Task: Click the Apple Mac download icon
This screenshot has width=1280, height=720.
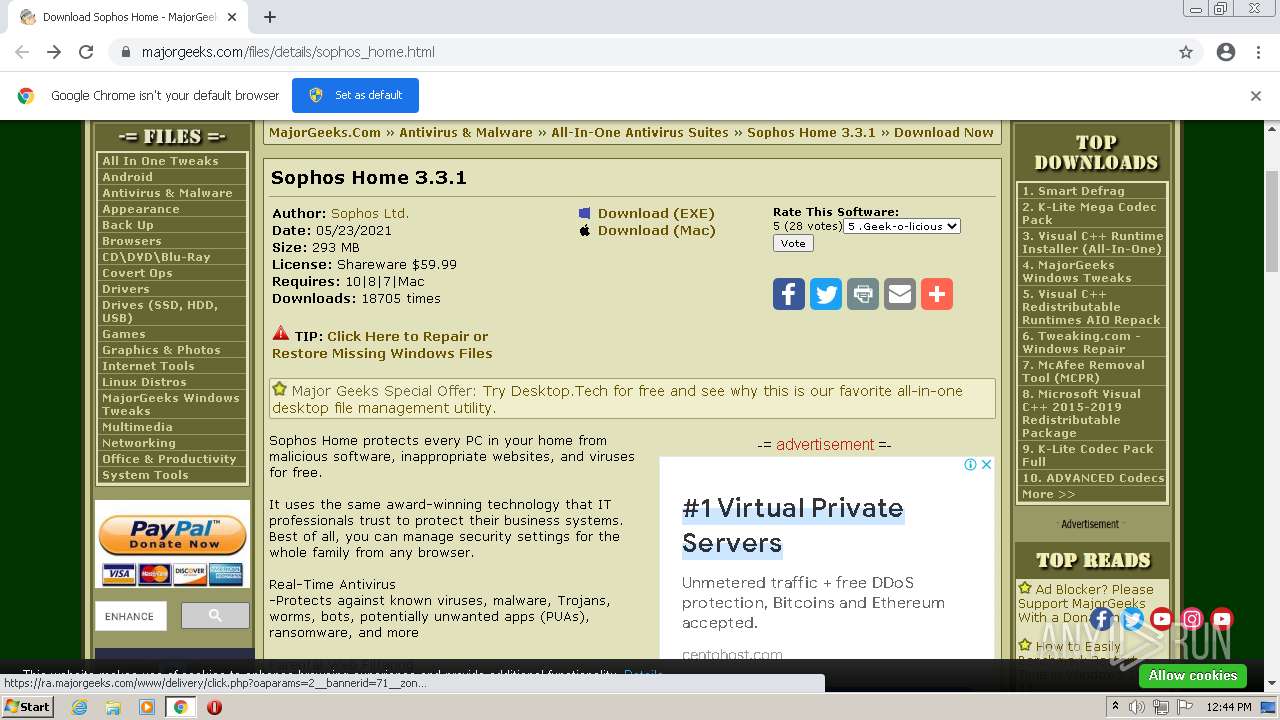Action: pyautogui.click(x=585, y=230)
